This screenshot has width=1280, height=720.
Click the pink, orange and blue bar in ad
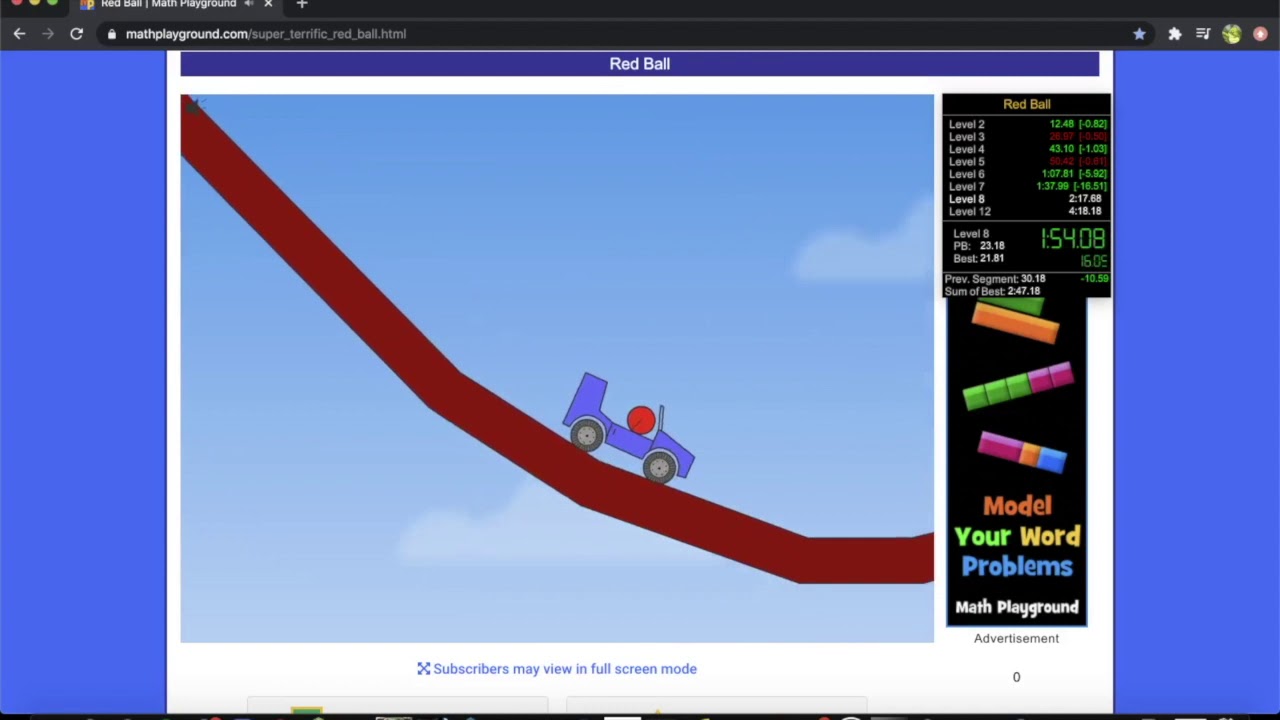tap(1022, 451)
